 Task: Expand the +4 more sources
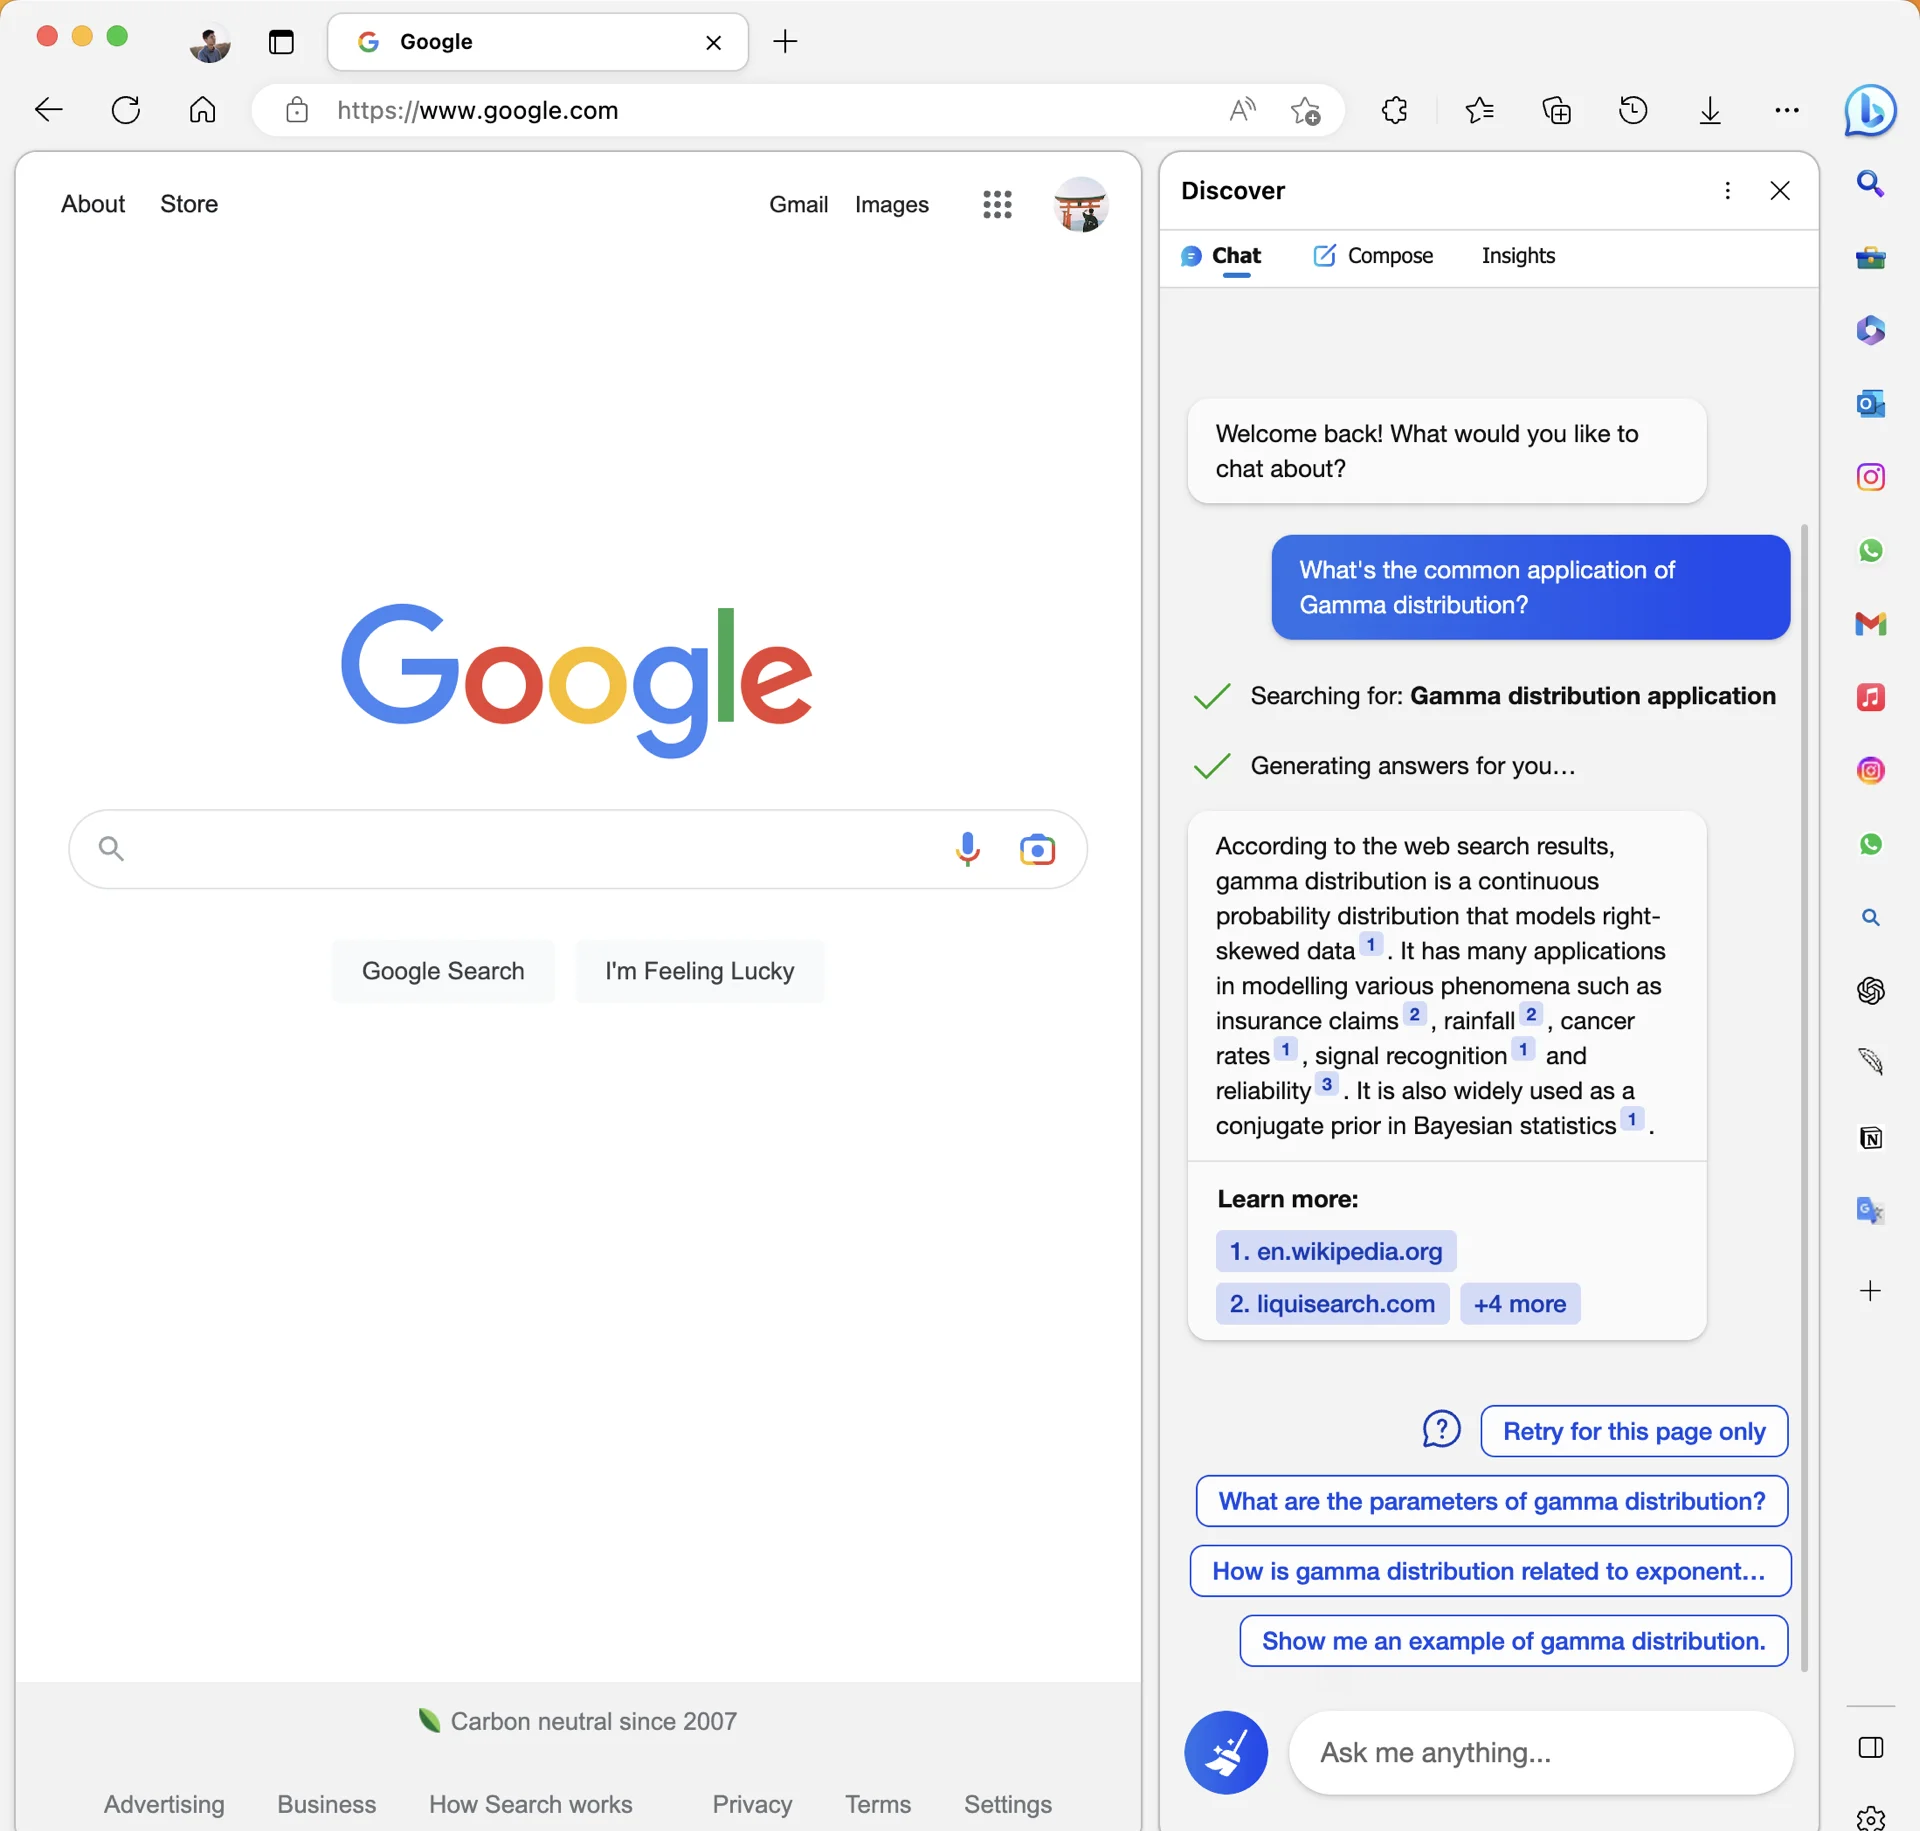point(1519,1303)
